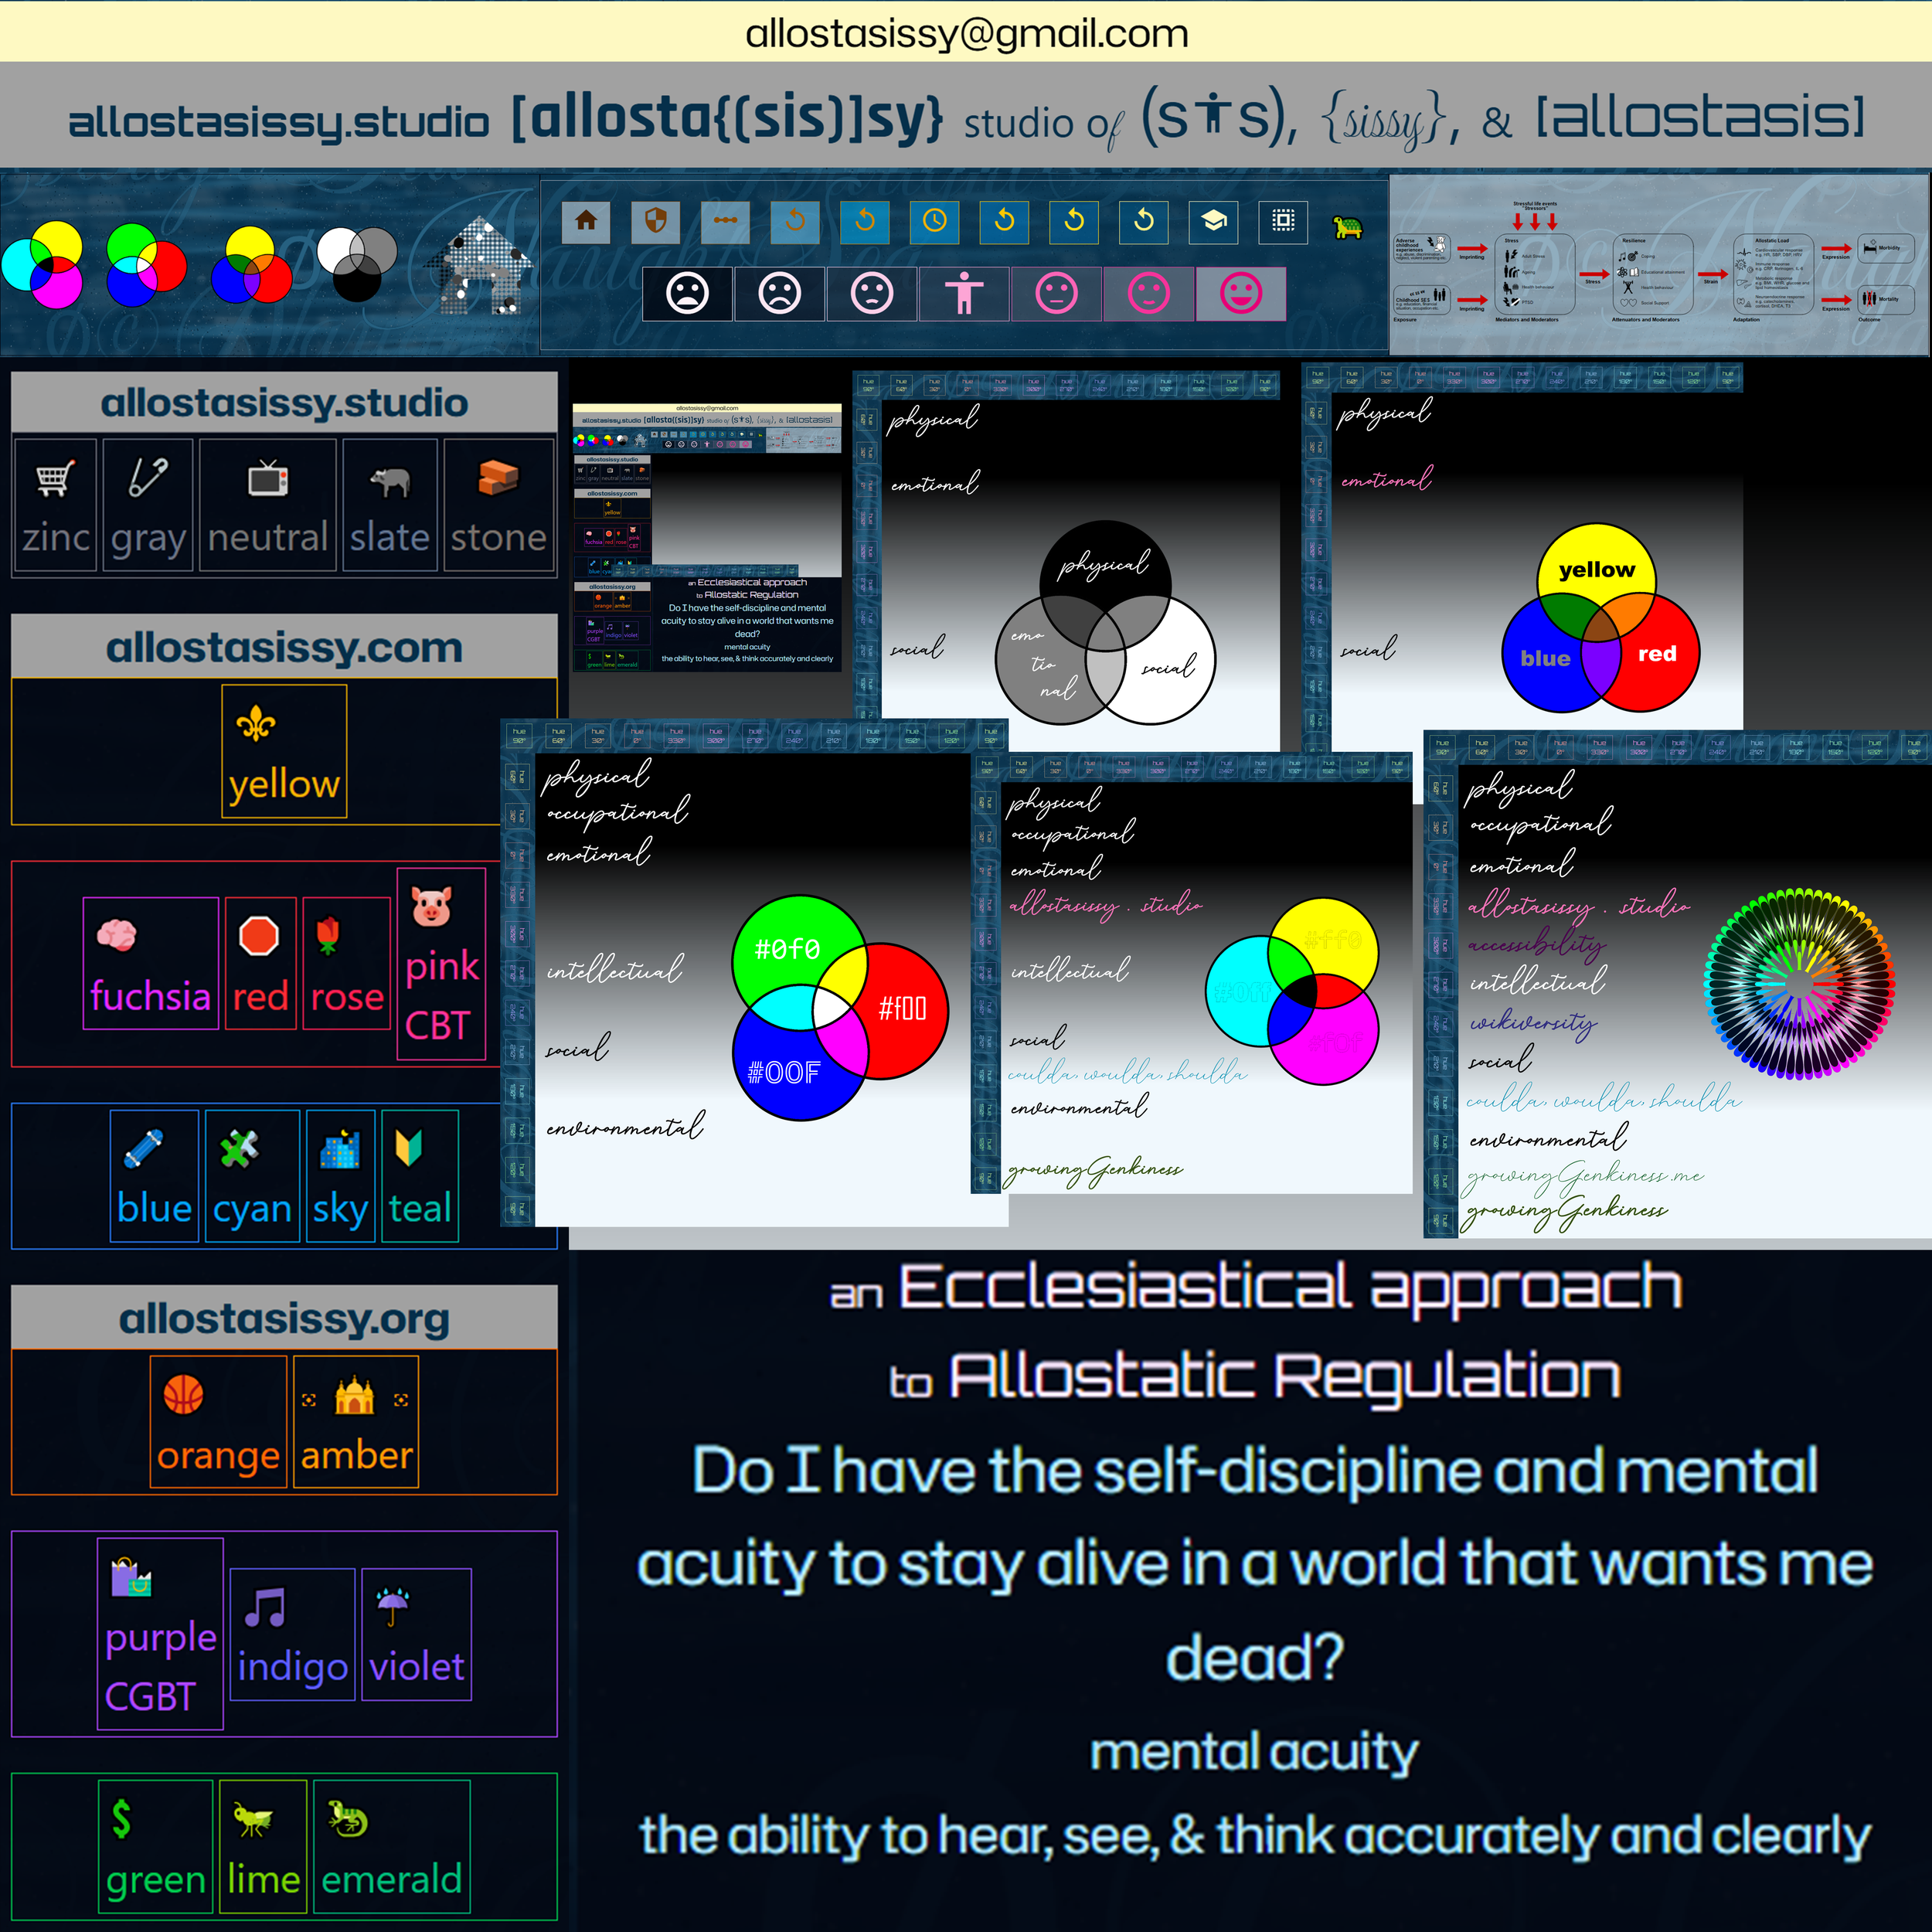Screen dimensions: 1932x1932
Task: Click the allostasissy@gmail.com email link
Action: (966, 33)
